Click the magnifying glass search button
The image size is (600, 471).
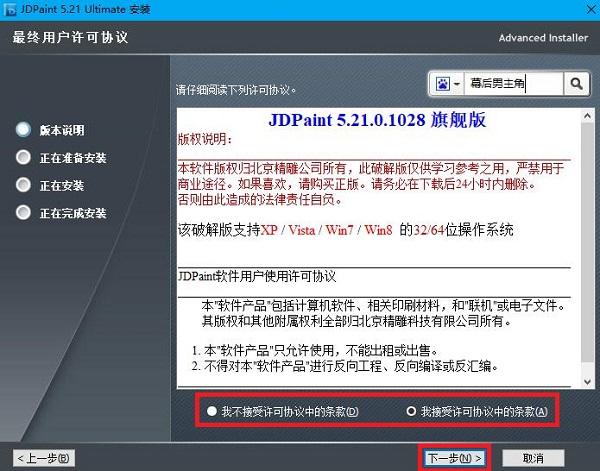576,83
